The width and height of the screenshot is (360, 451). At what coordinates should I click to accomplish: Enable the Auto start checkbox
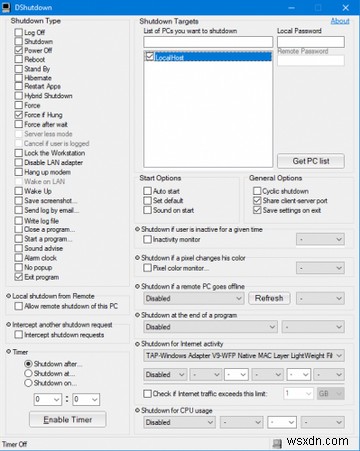point(147,191)
